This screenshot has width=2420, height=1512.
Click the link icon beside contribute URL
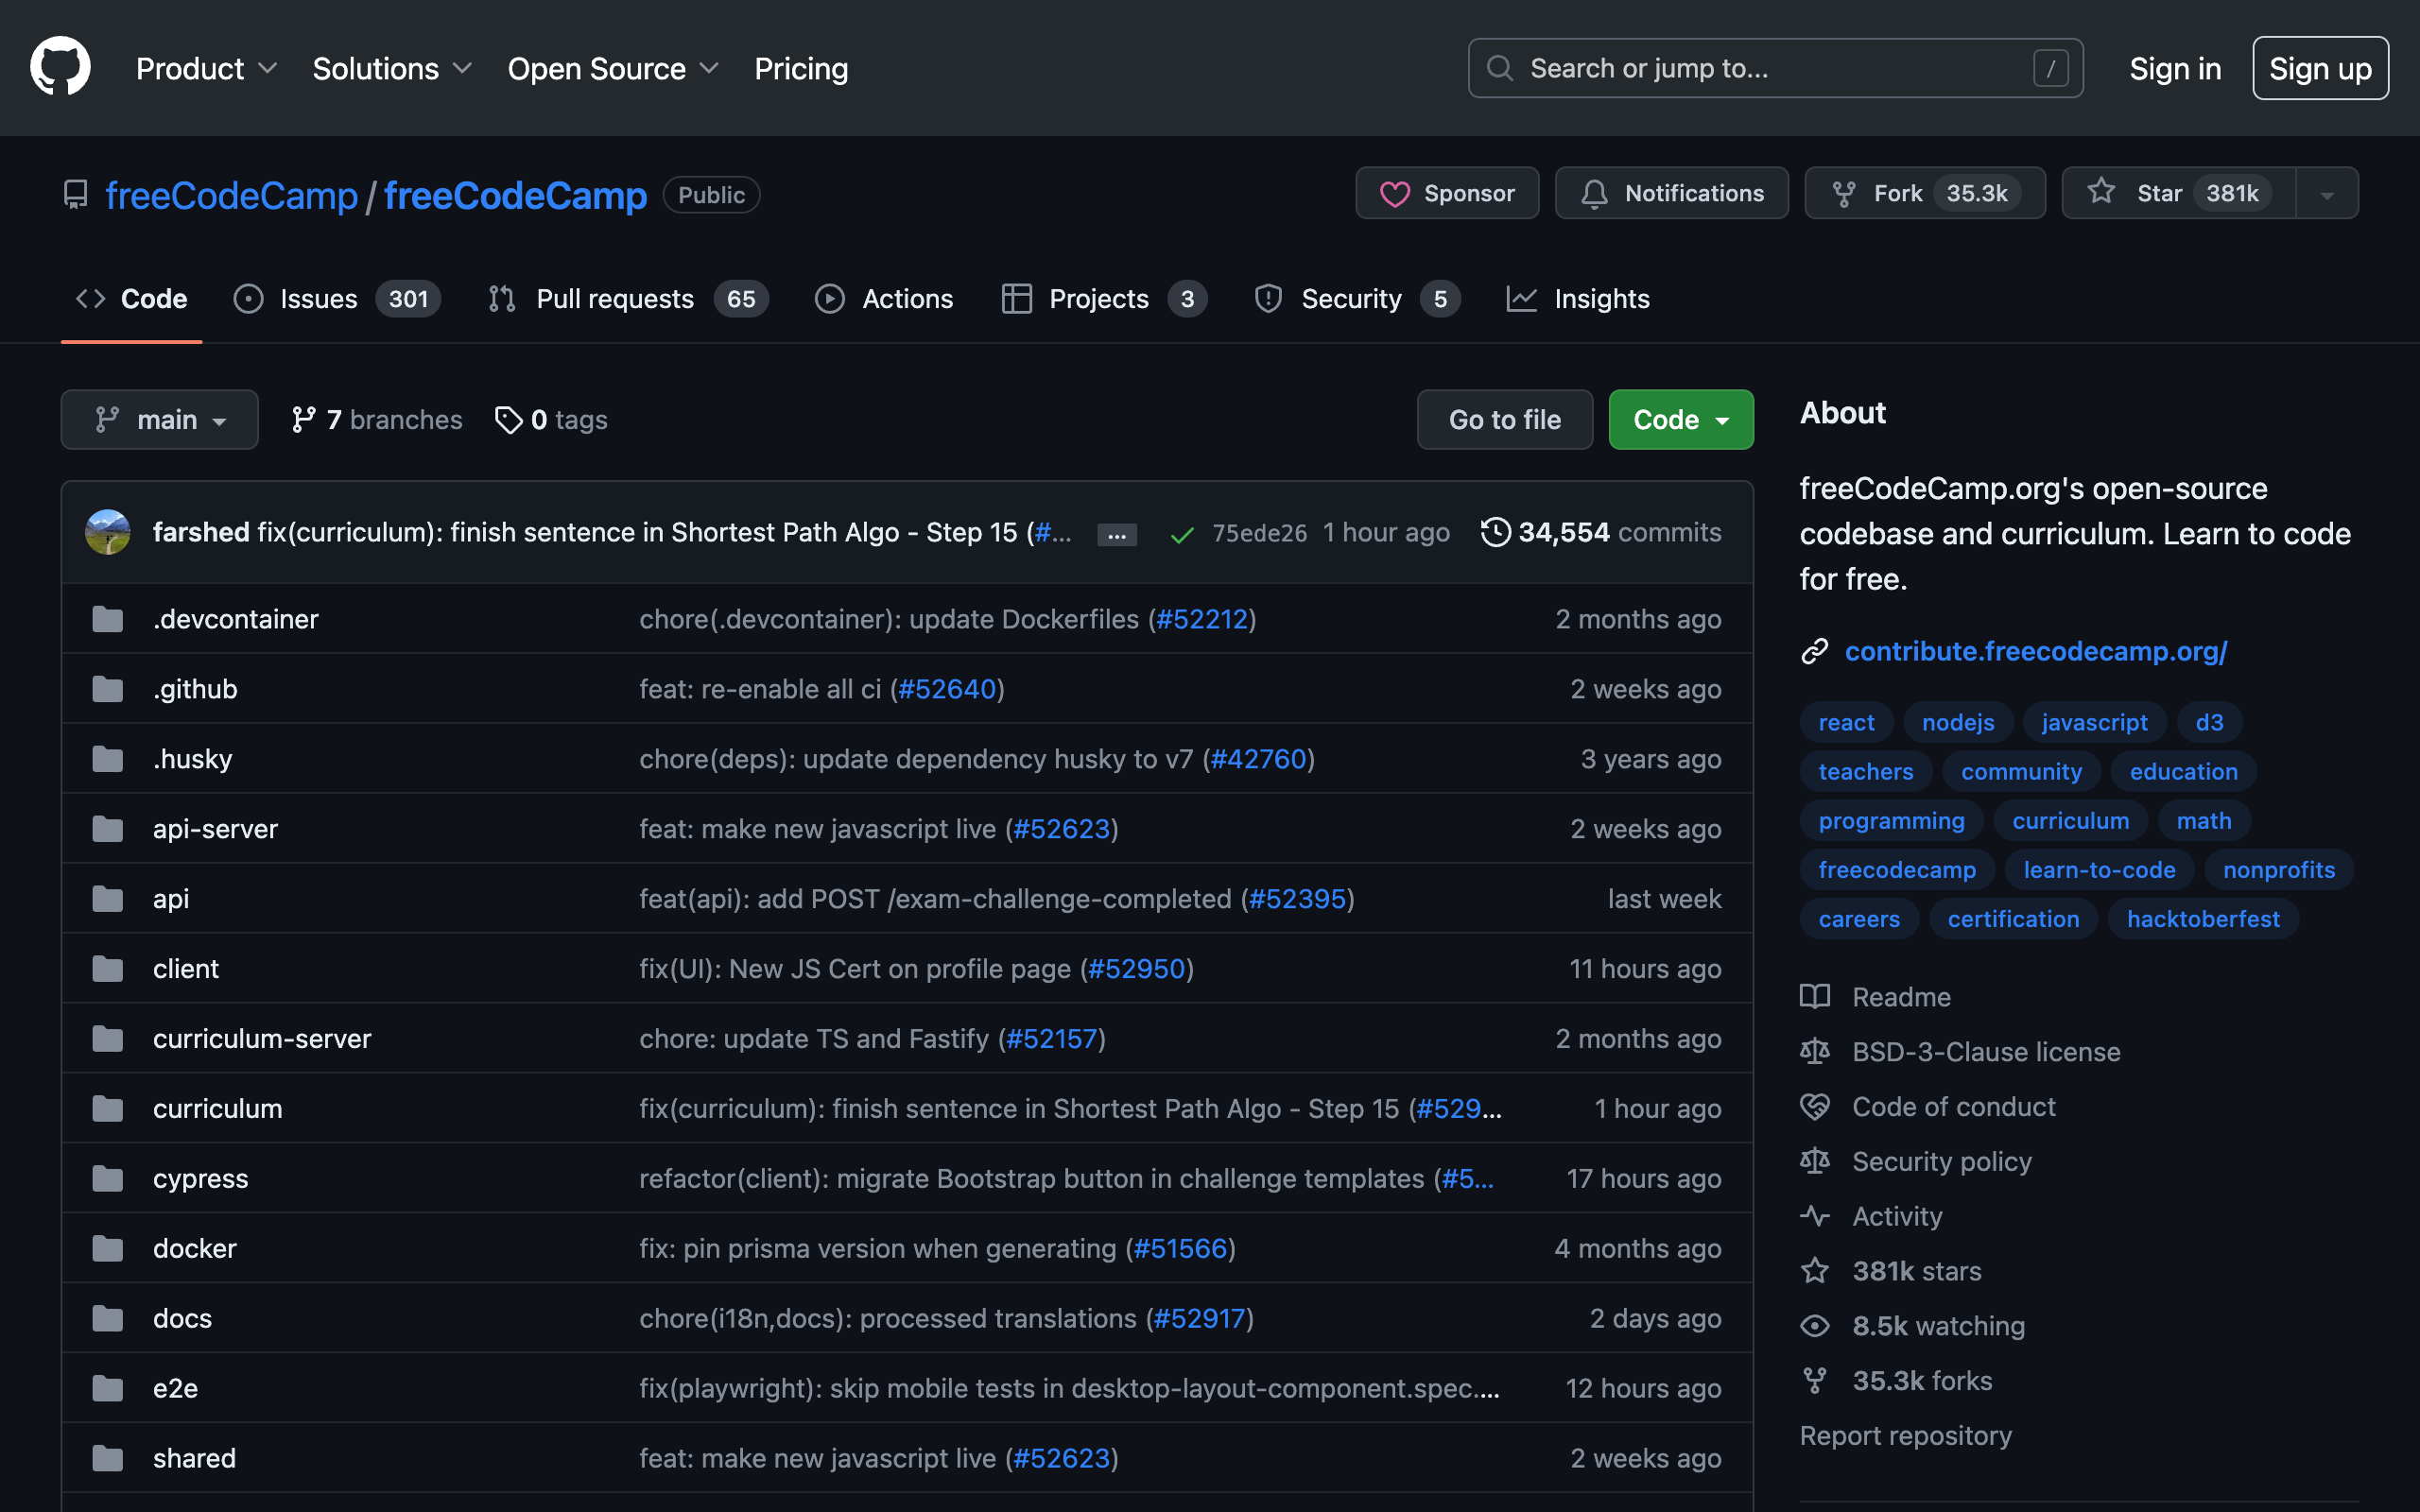pyautogui.click(x=1815, y=652)
